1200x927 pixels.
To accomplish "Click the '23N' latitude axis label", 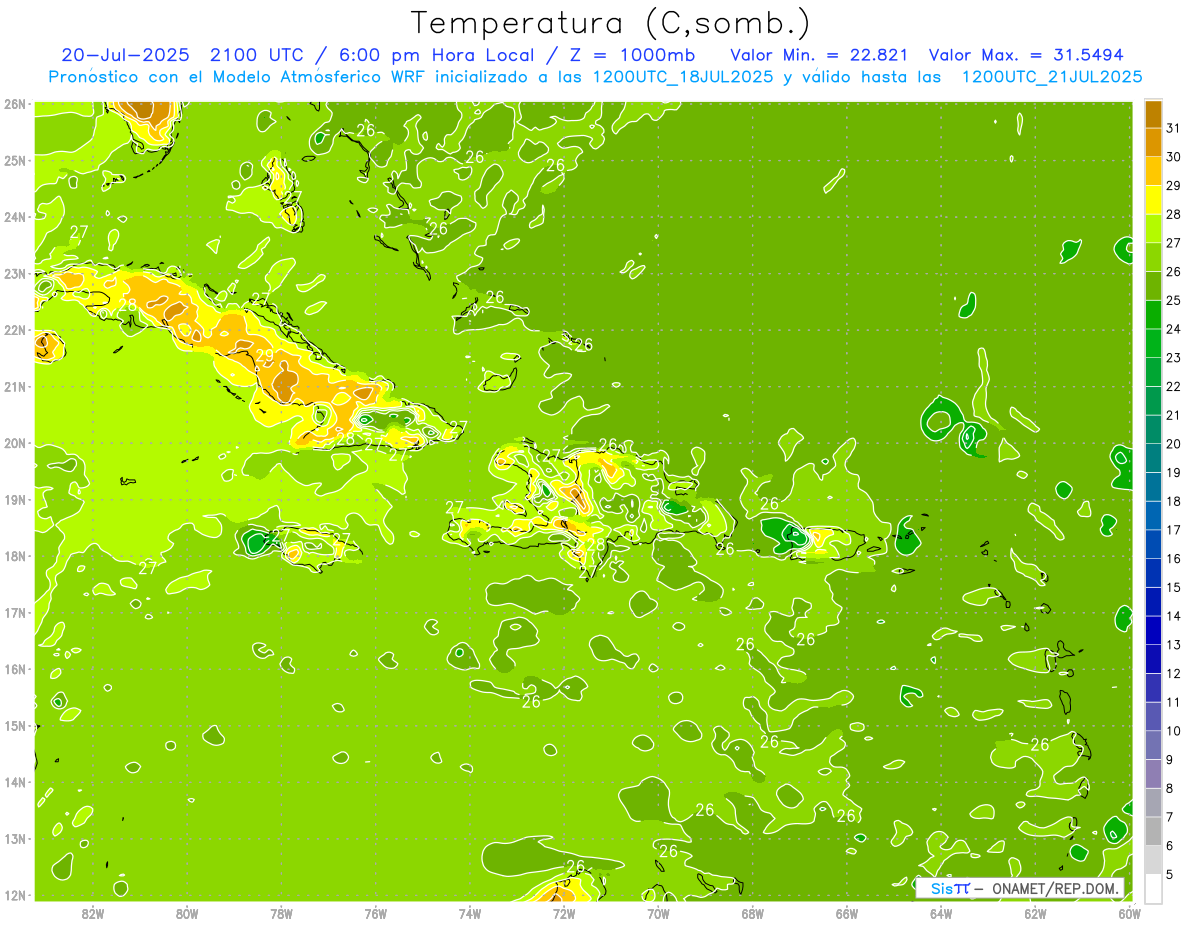I will coord(15,273).
